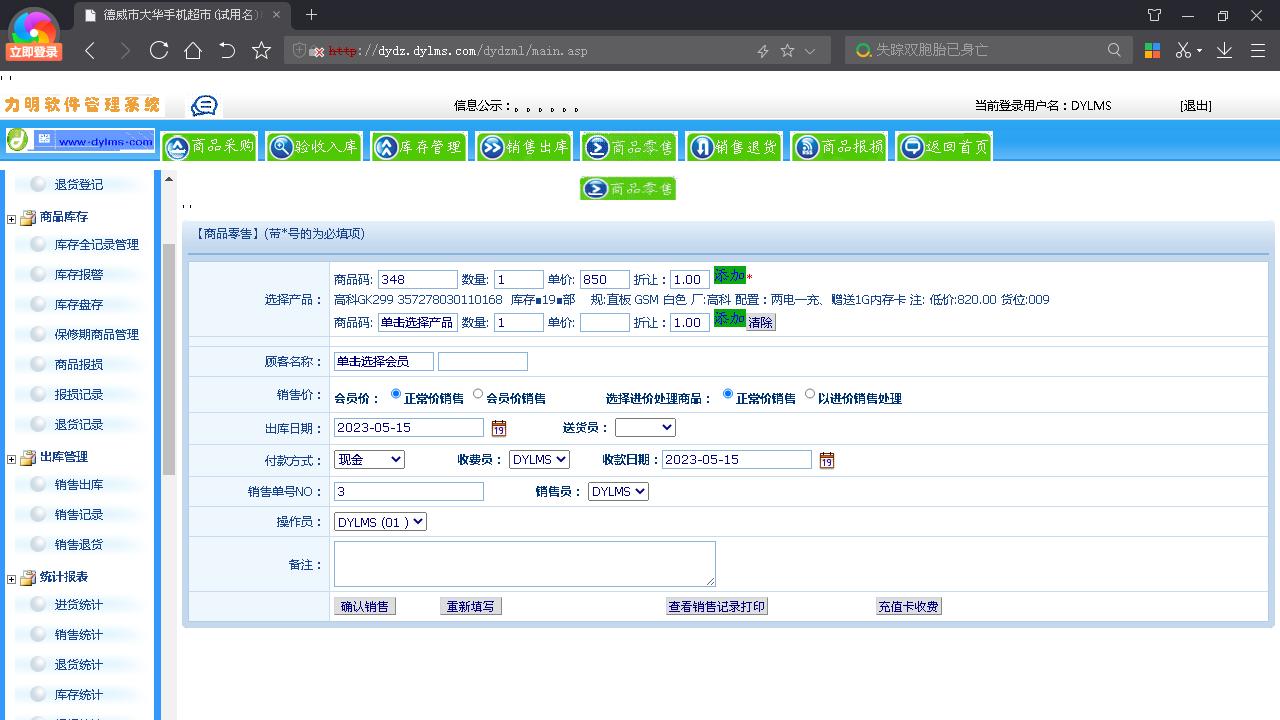This screenshot has height=720, width=1280.
Task: Open the 送货员 delivery person dropdown
Action: [645, 427]
